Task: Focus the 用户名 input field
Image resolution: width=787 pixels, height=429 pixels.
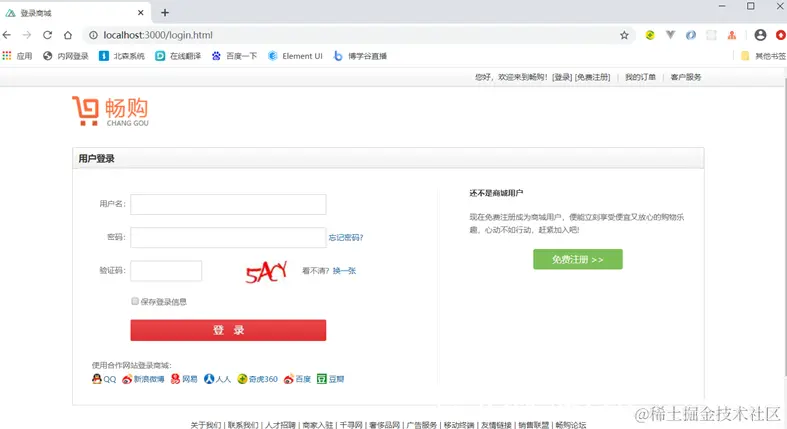Action: tap(228, 204)
